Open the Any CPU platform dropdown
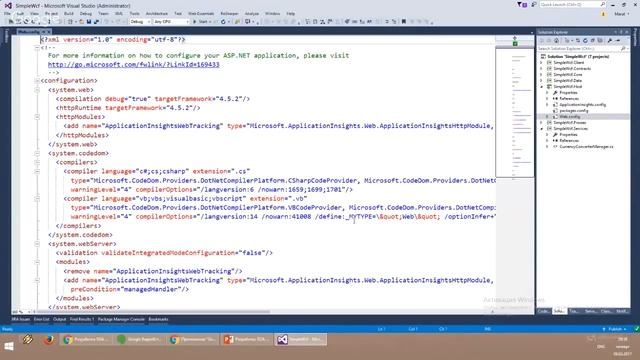The image size is (640, 360). pos(171,22)
